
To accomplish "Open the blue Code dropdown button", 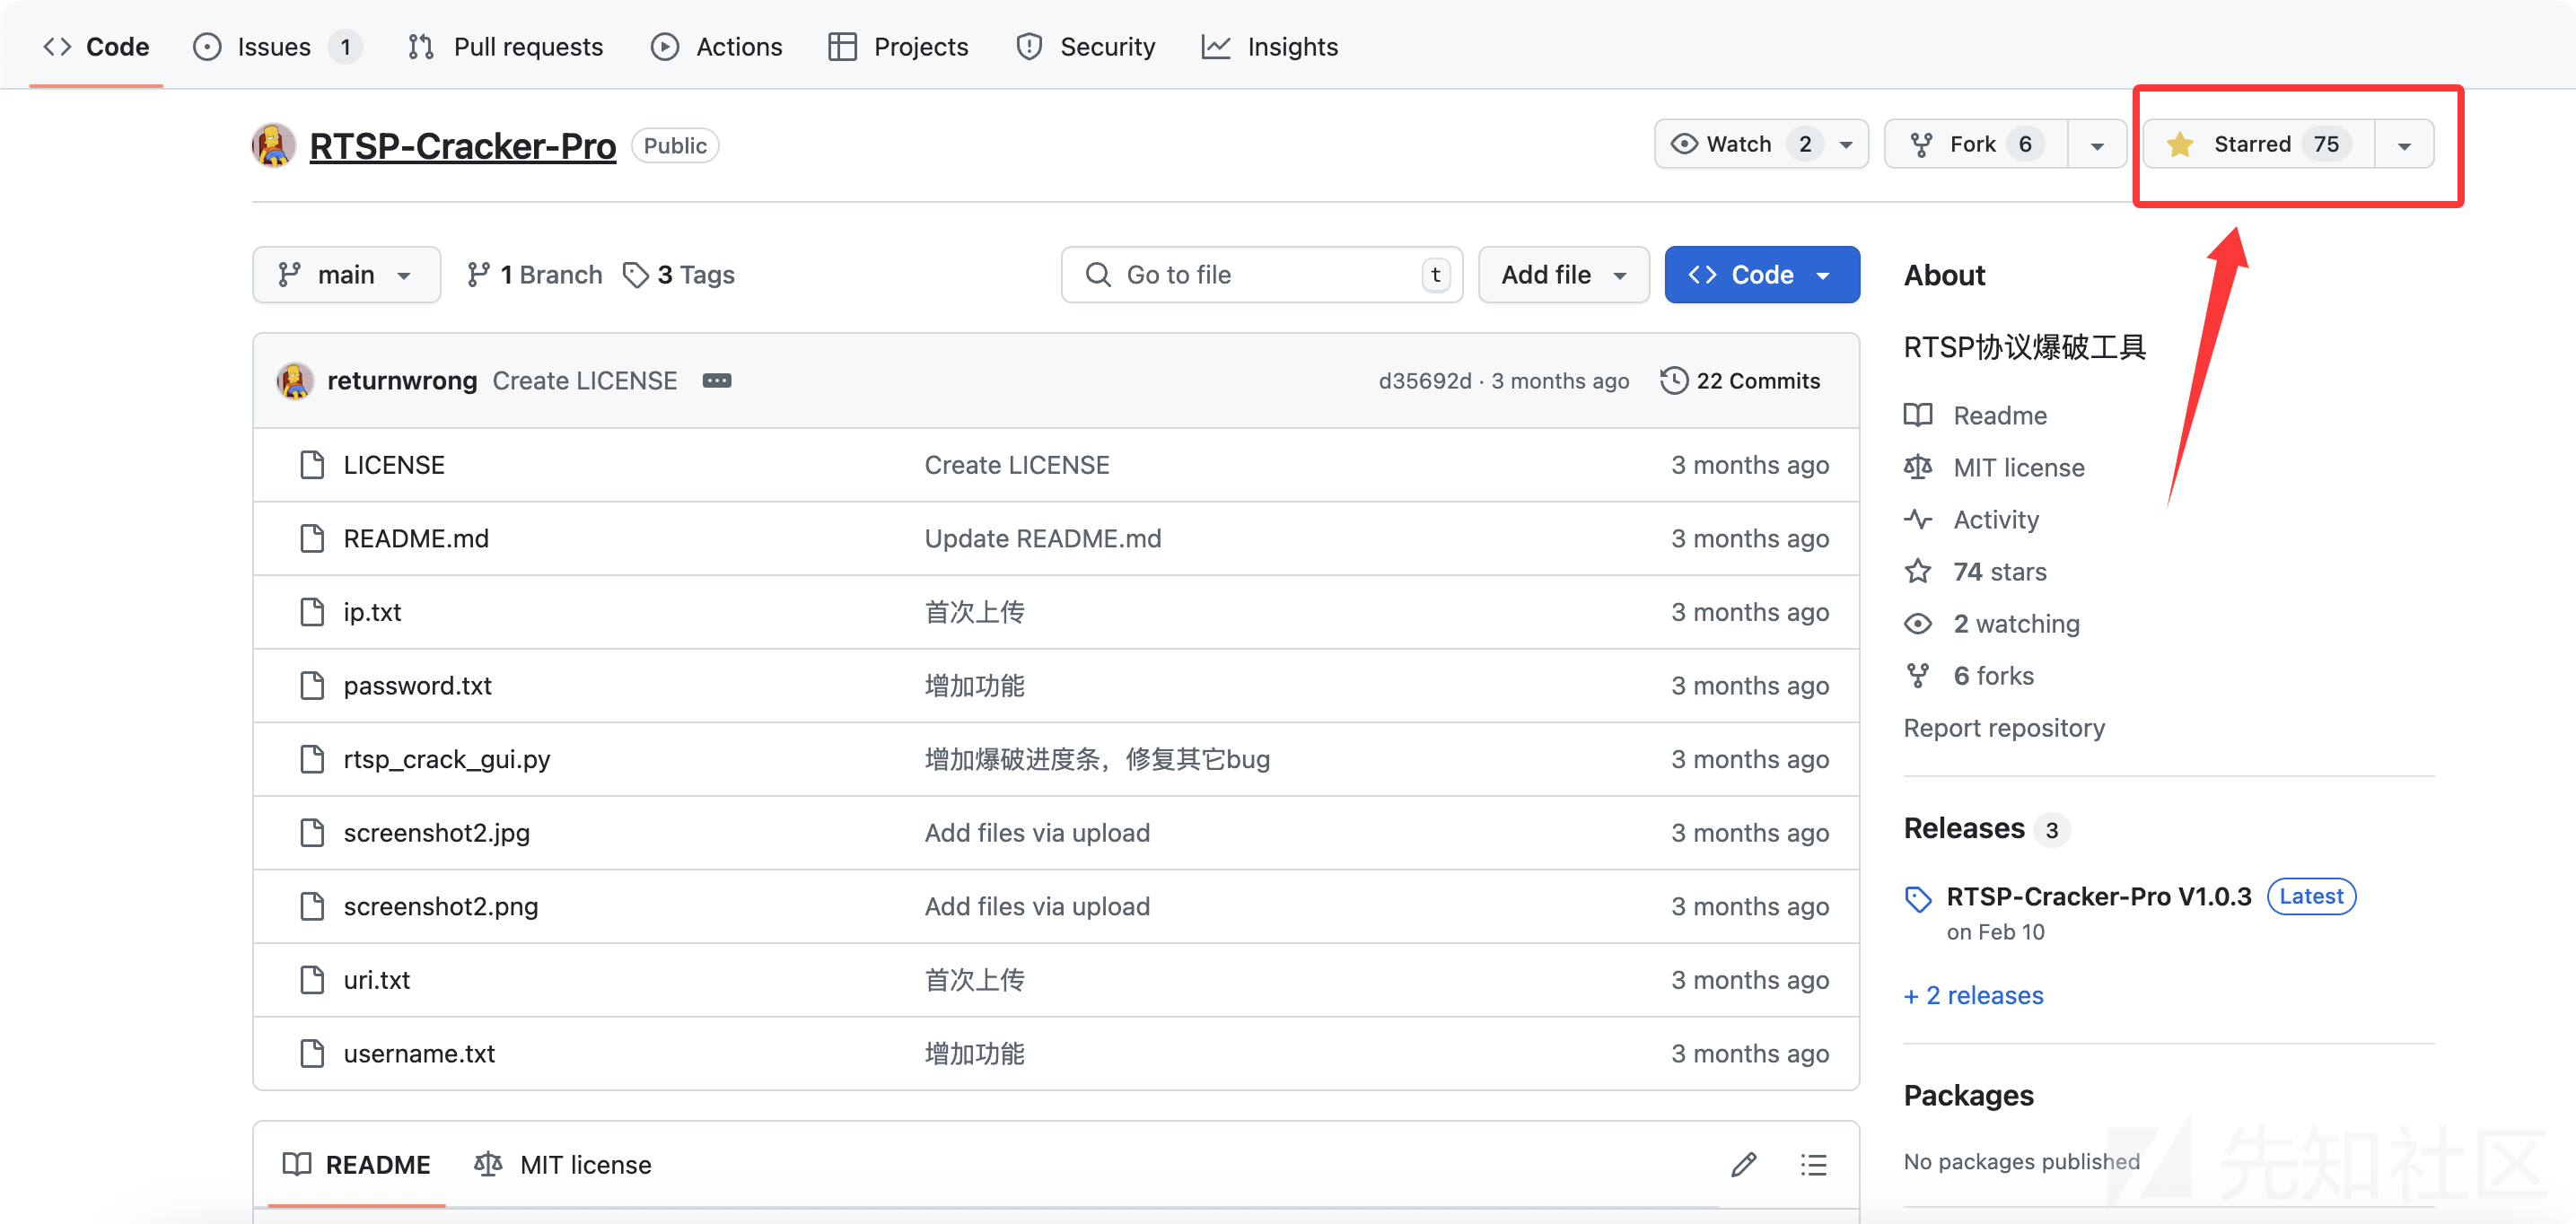I will pyautogui.click(x=1762, y=275).
